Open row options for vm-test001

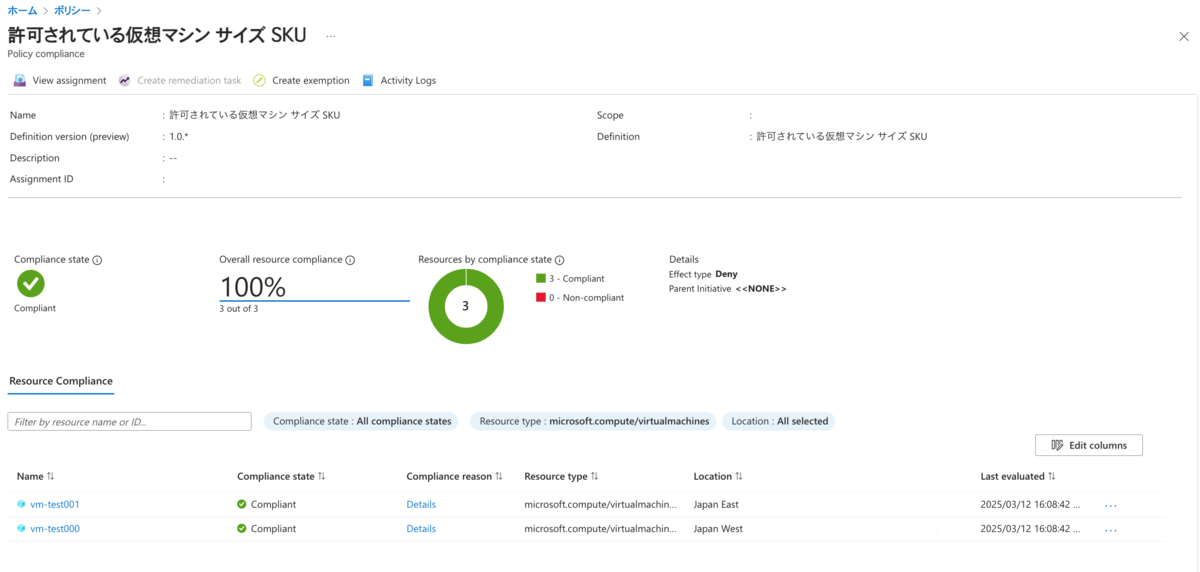coord(1111,505)
